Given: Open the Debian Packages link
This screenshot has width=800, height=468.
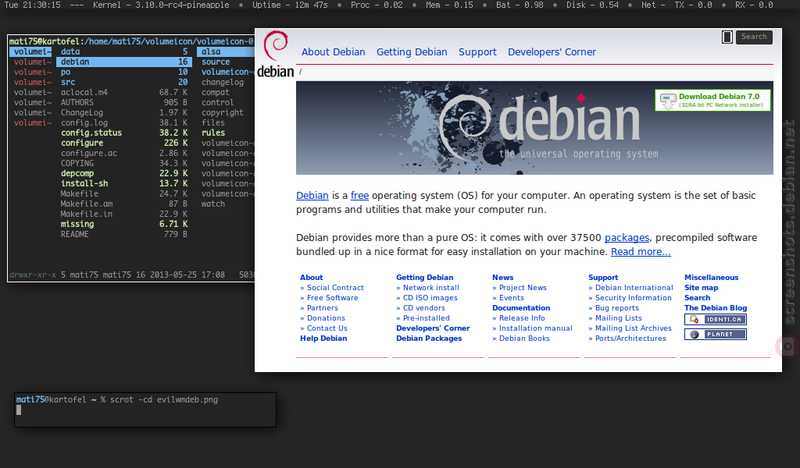Looking at the screenshot, I should (x=429, y=338).
